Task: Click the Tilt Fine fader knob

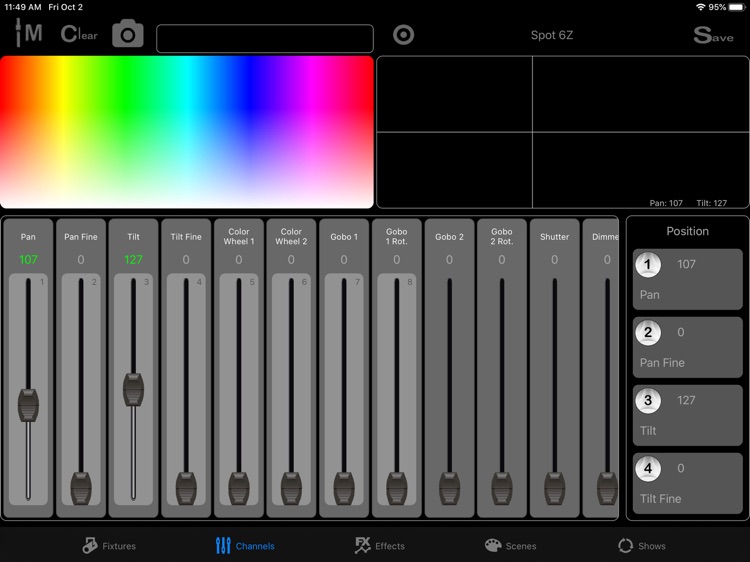Action: coord(186,488)
